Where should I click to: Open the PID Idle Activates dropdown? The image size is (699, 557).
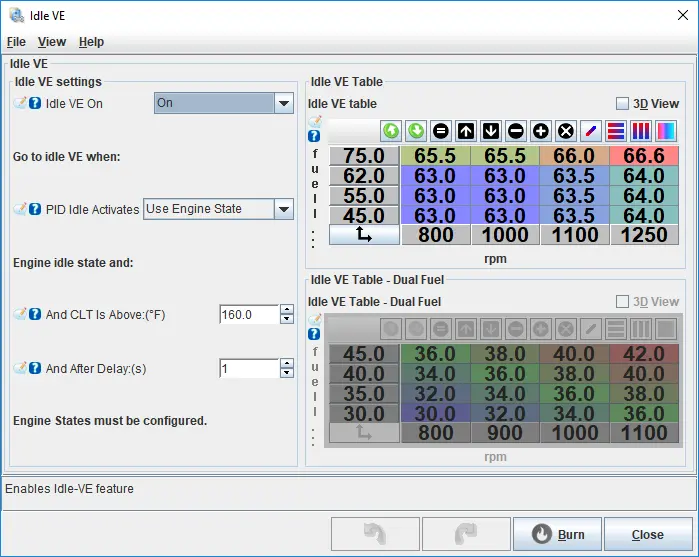[x=284, y=209]
